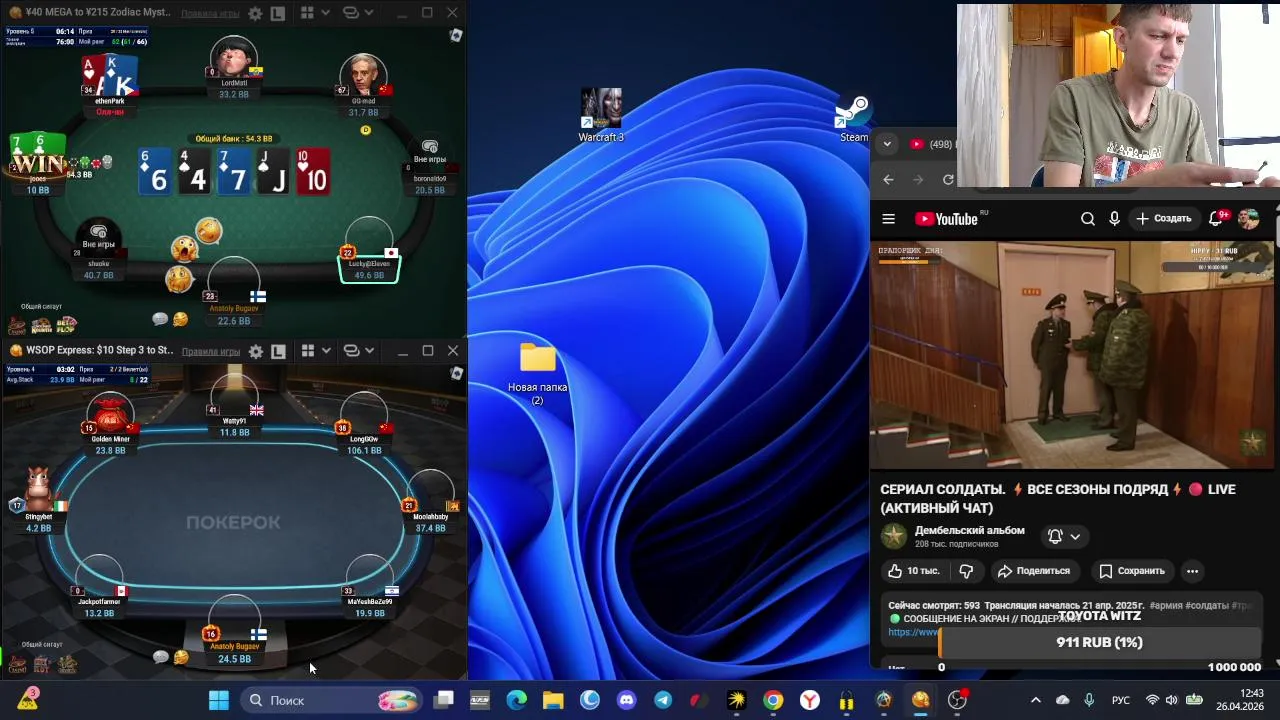Open 'Дембельский альбом' channel name
This screenshot has width=1280, height=720.
[969, 531]
